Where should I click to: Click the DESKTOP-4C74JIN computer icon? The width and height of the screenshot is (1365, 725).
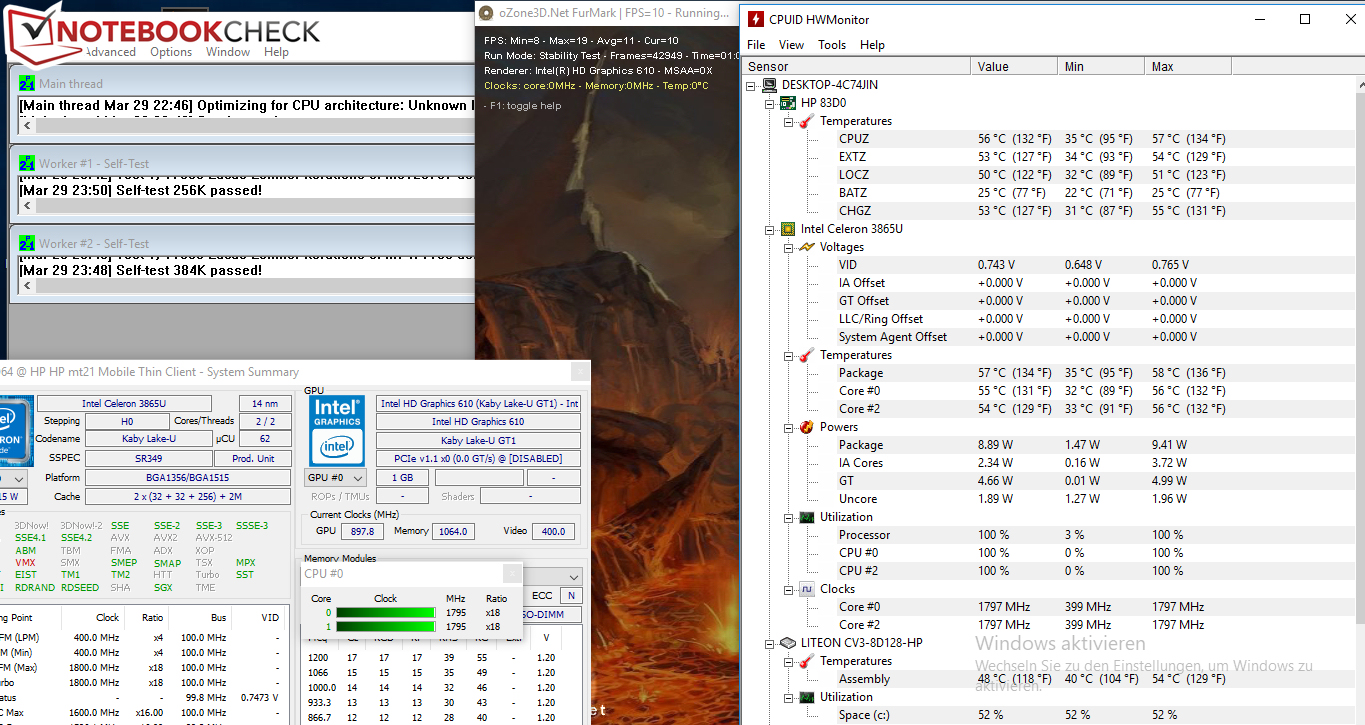(769, 85)
